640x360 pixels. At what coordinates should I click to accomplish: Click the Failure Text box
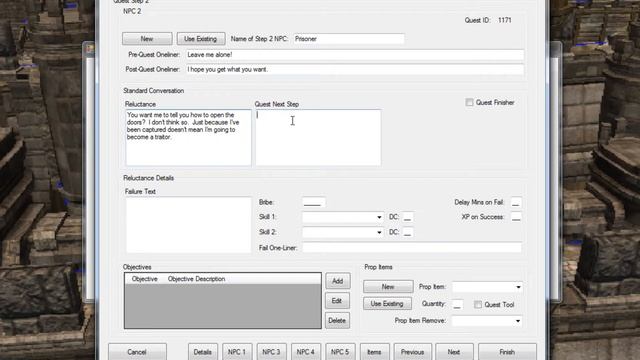coord(188,225)
